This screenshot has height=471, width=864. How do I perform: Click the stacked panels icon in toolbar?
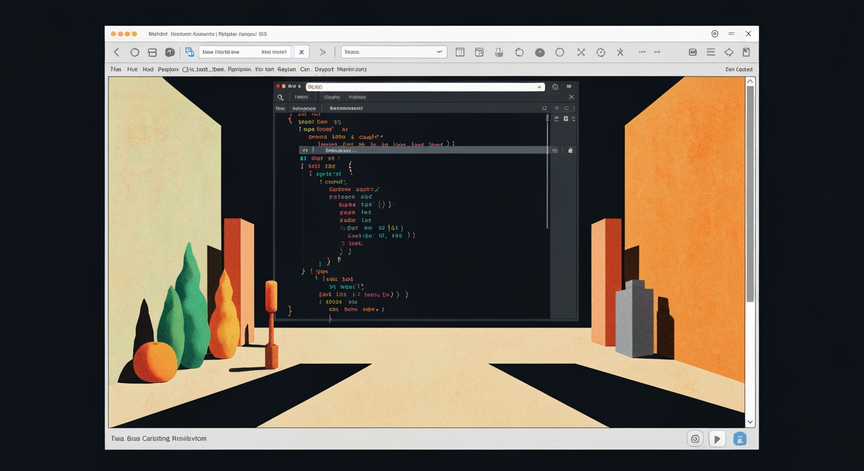point(152,52)
